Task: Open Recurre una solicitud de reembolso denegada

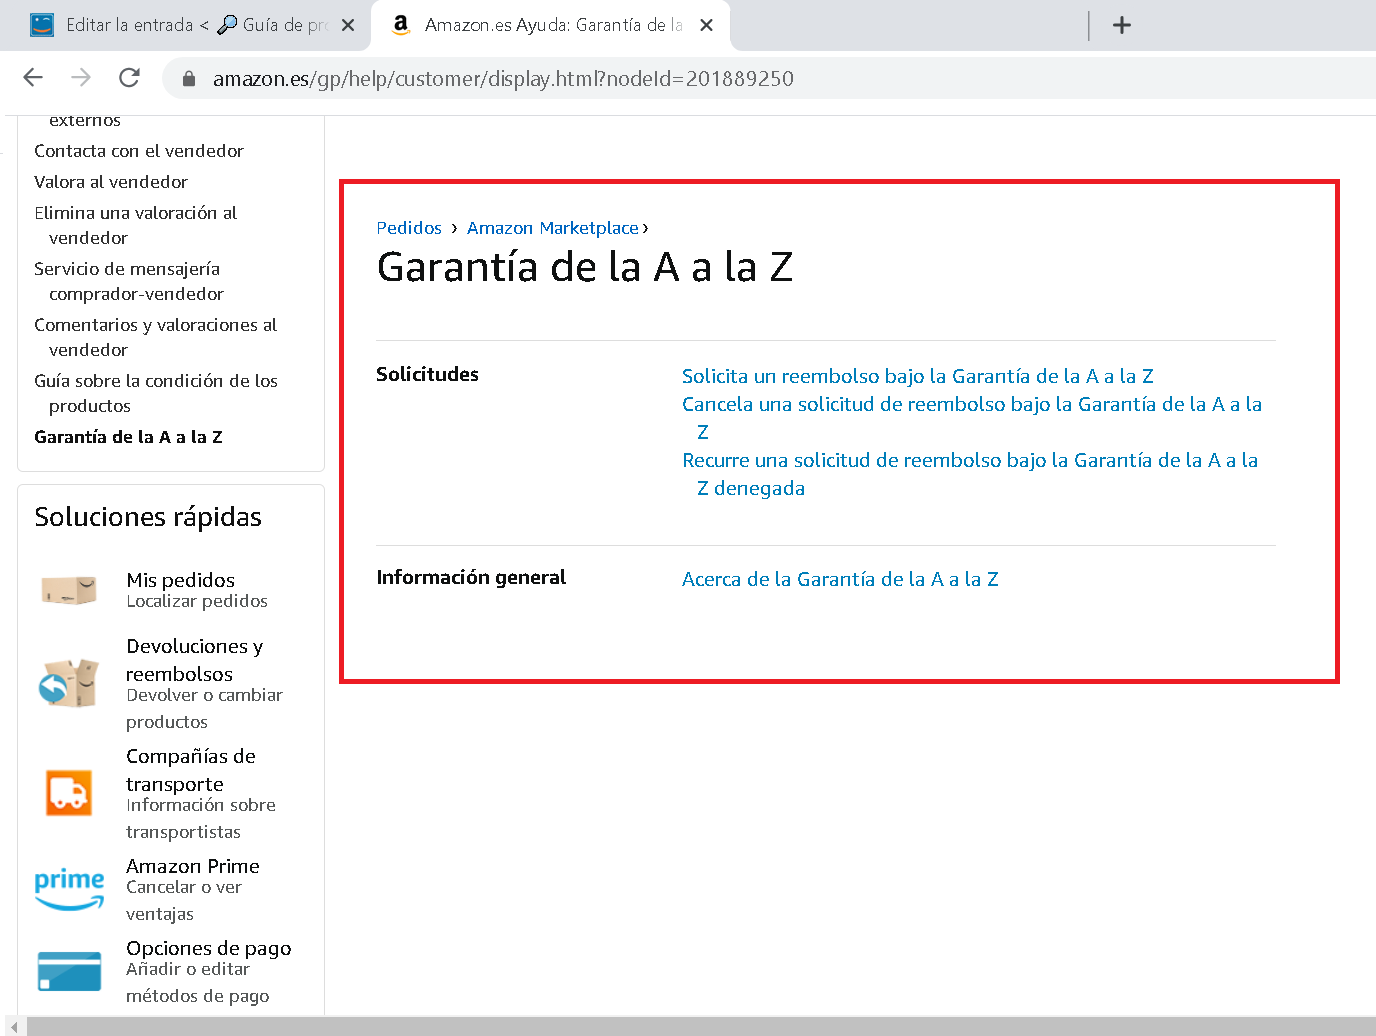Action: [x=970, y=474]
